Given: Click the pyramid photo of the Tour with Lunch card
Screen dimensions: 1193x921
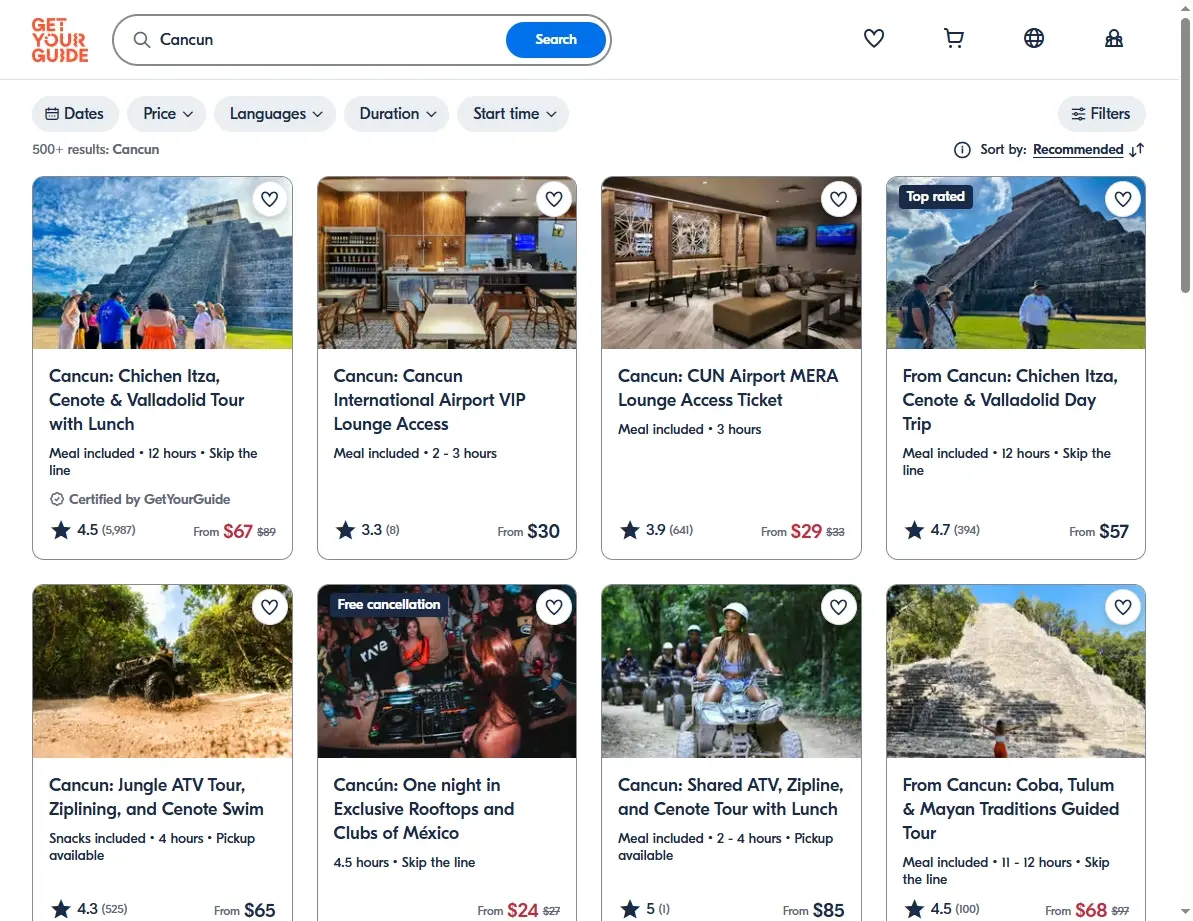Looking at the screenshot, I should click(x=162, y=263).
